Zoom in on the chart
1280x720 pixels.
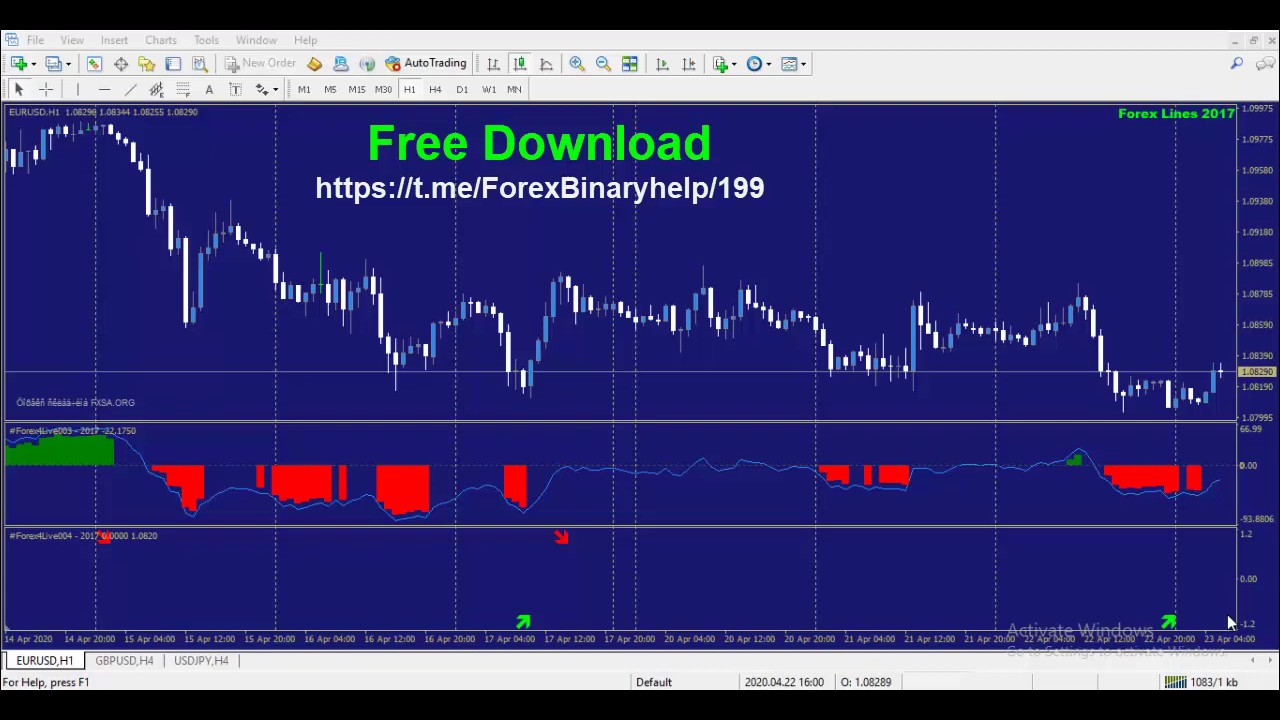tap(577, 64)
